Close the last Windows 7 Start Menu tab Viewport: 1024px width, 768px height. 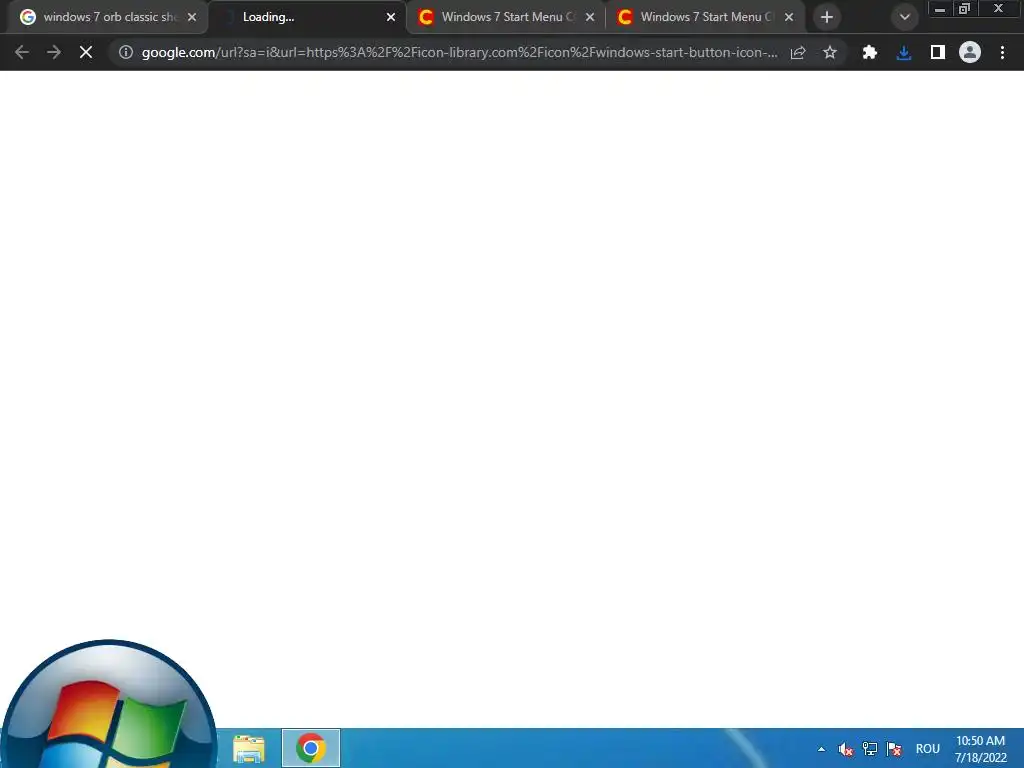(789, 17)
